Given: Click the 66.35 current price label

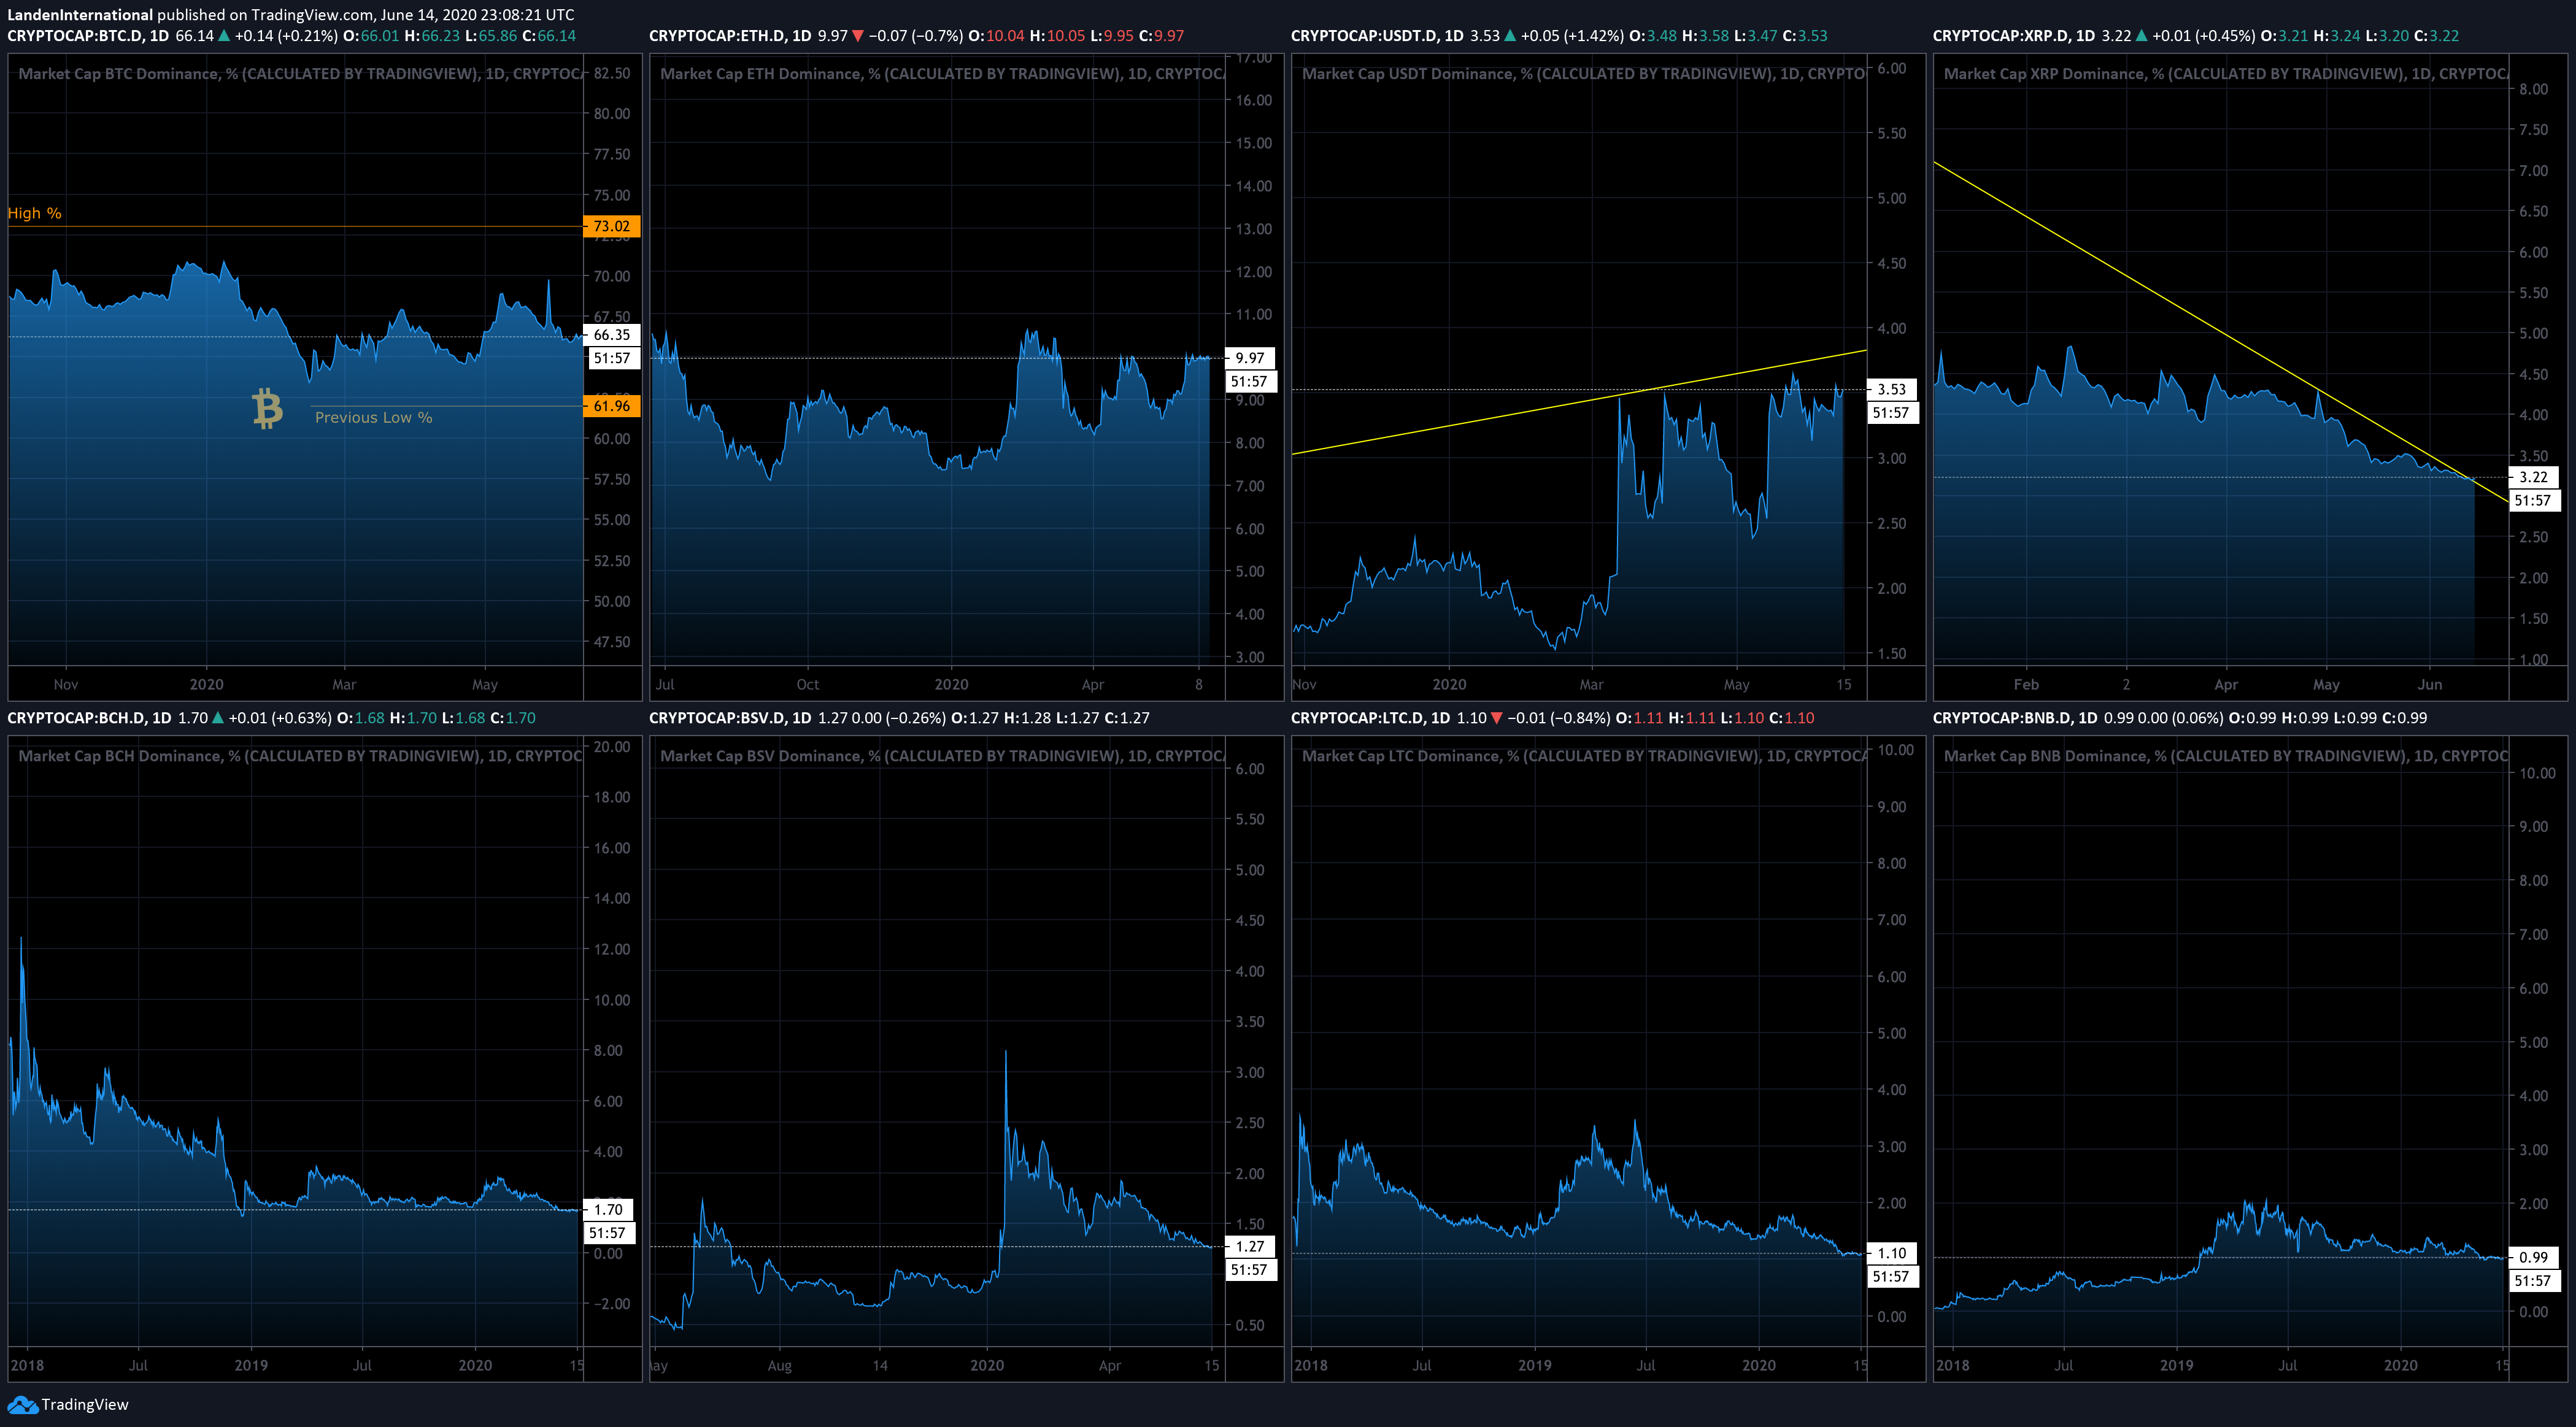Looking at the screenshot, I should click(611, 335).
